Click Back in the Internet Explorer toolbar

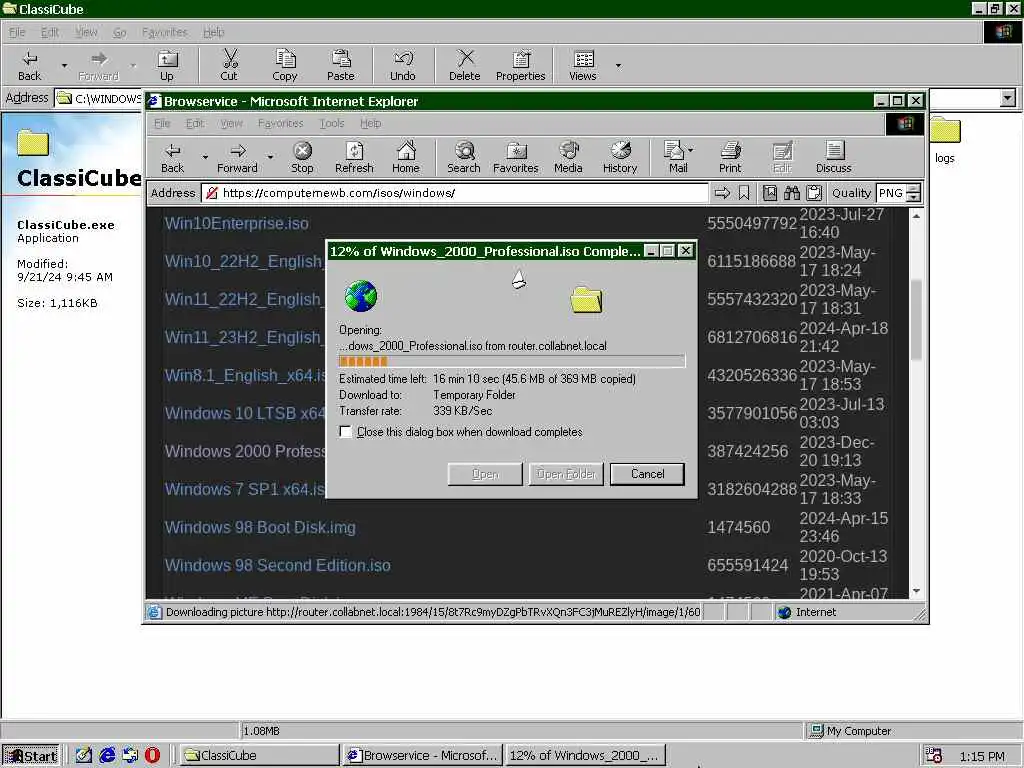[172, 158]
